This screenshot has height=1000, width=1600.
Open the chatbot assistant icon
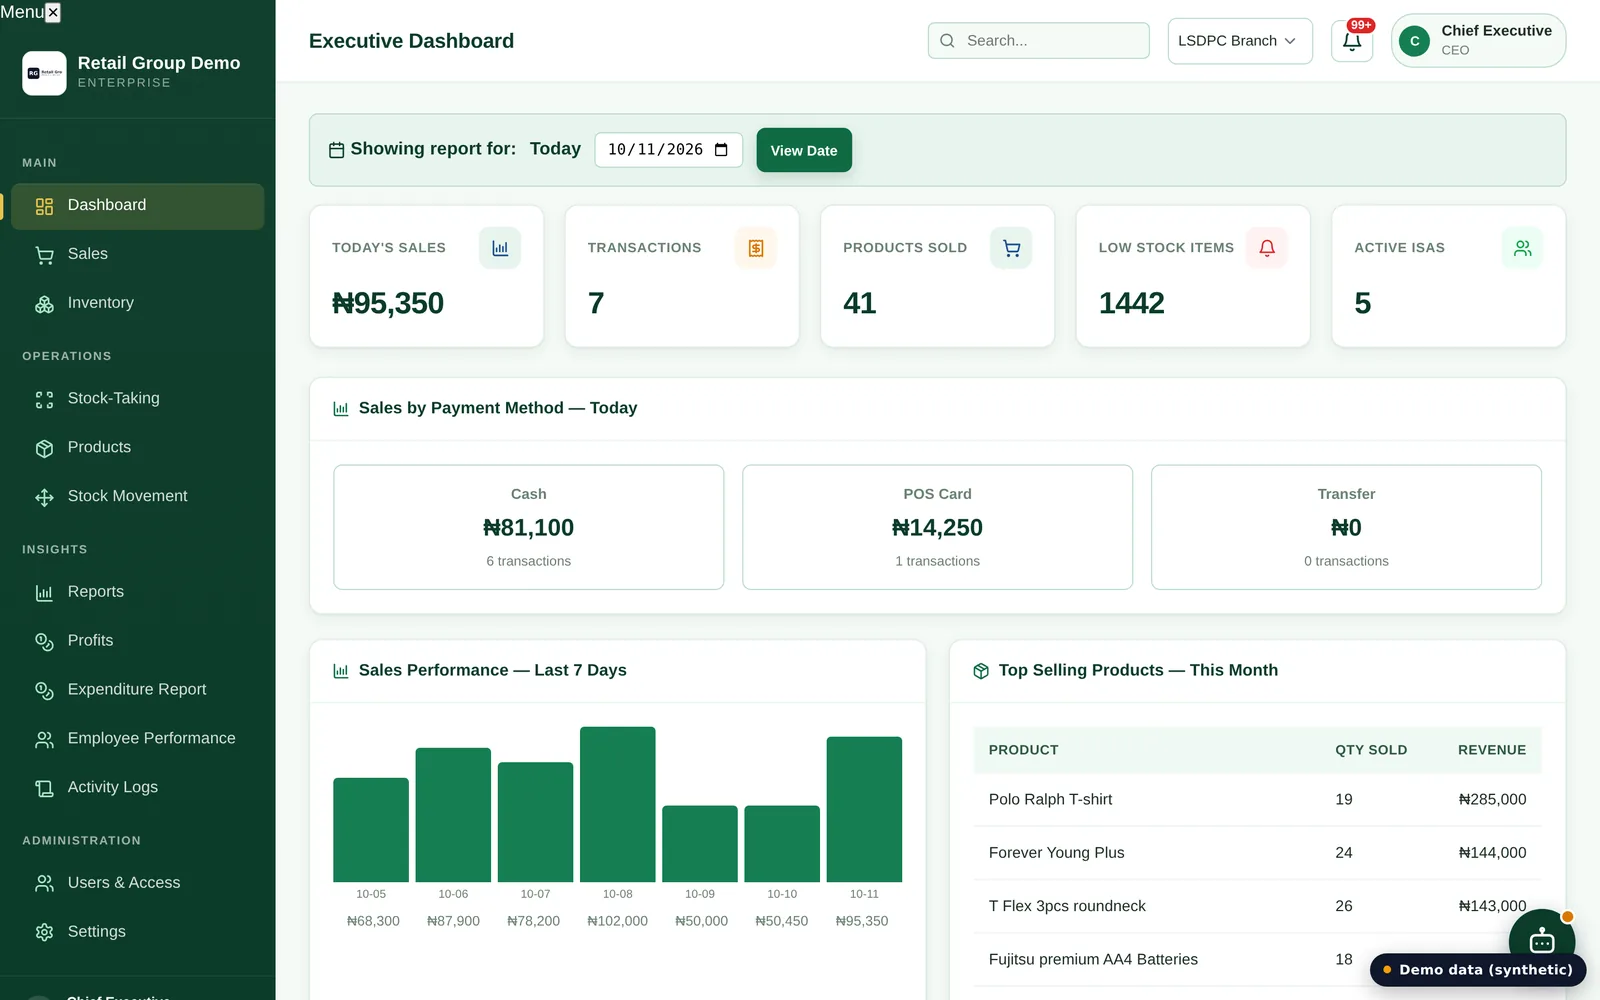click(x=1541, y=941)
